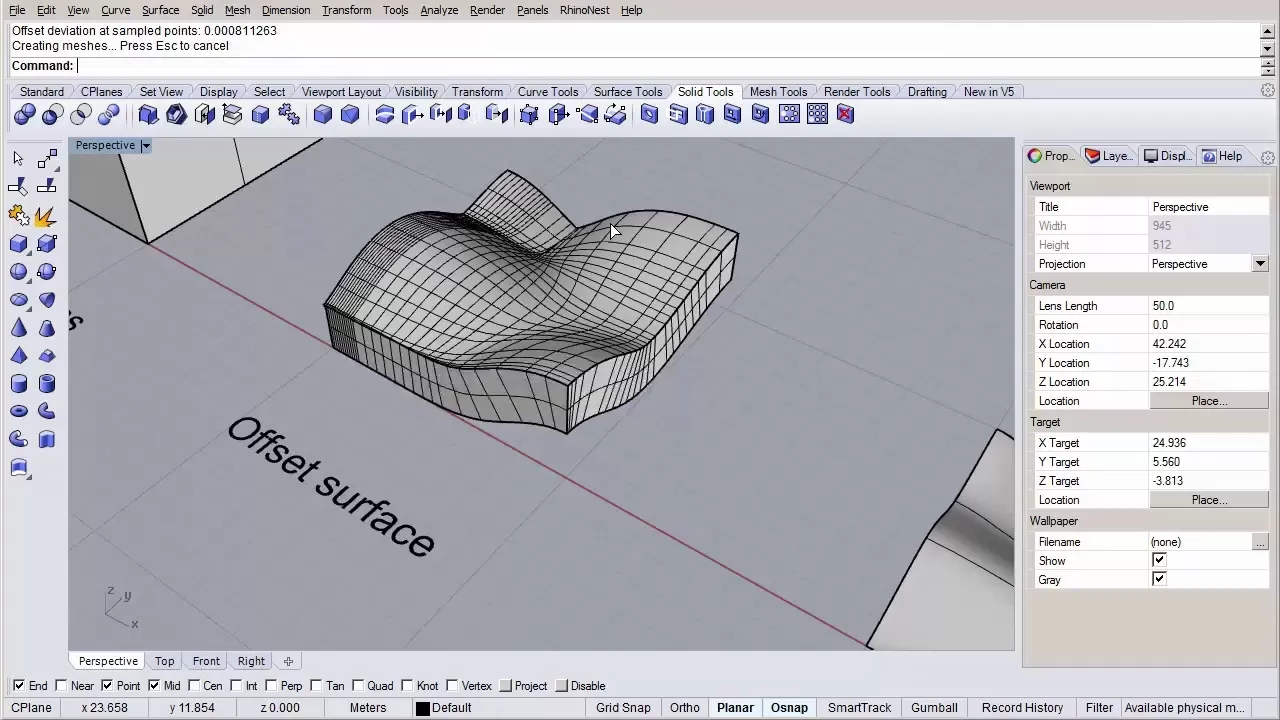Enable the Near osnap checkbox
This screenshot has height=720, width=1280.
coord(61,686)
